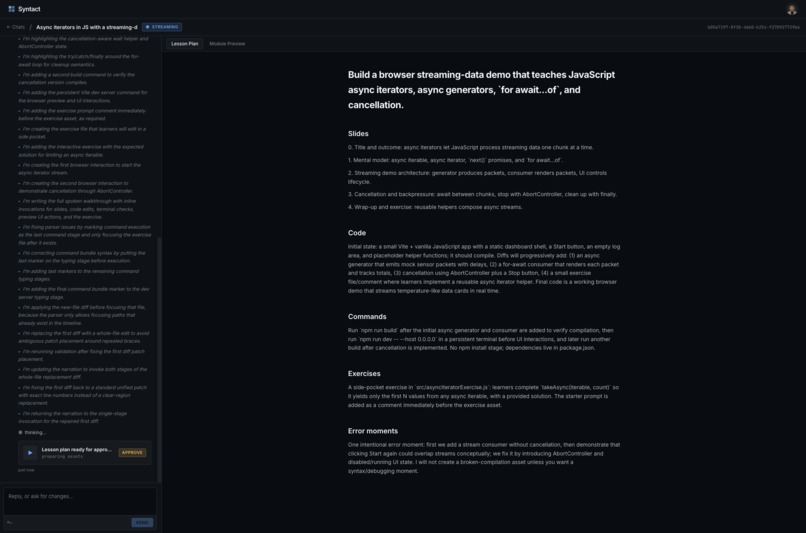
Task: Switch to the Lesson Plan tab
Action: [x=185, y=44]
